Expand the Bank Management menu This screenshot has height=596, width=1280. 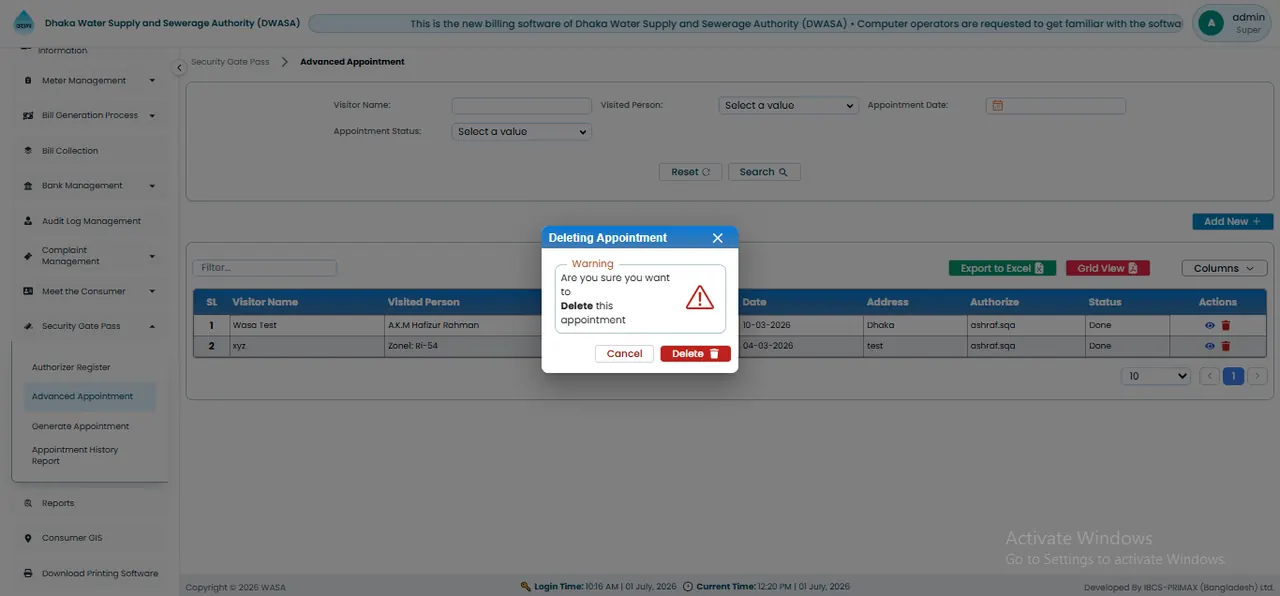91,186
